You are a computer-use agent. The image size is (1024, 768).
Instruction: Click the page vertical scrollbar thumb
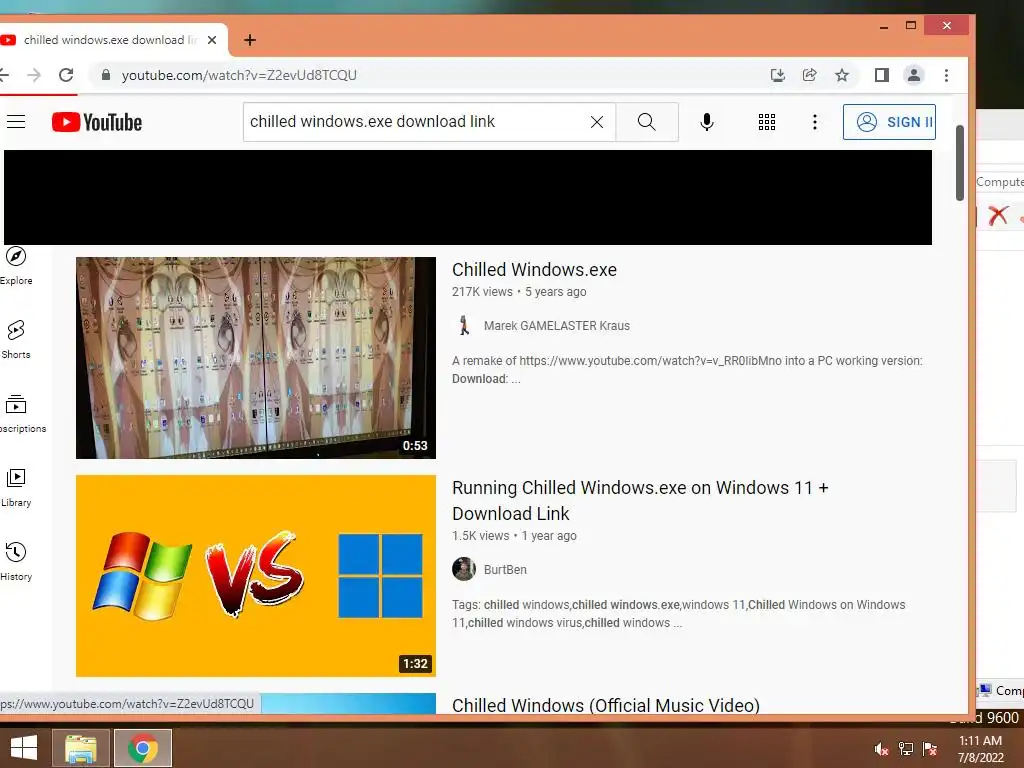pos(959,163)
